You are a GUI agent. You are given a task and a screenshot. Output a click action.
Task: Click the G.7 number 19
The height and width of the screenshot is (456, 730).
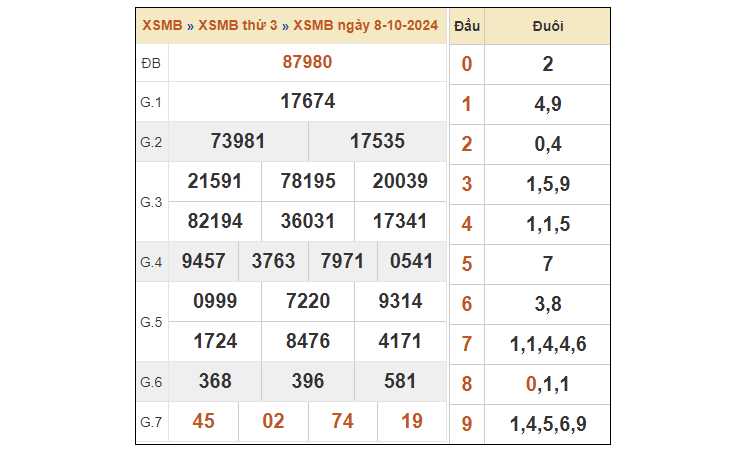point(412,421)
